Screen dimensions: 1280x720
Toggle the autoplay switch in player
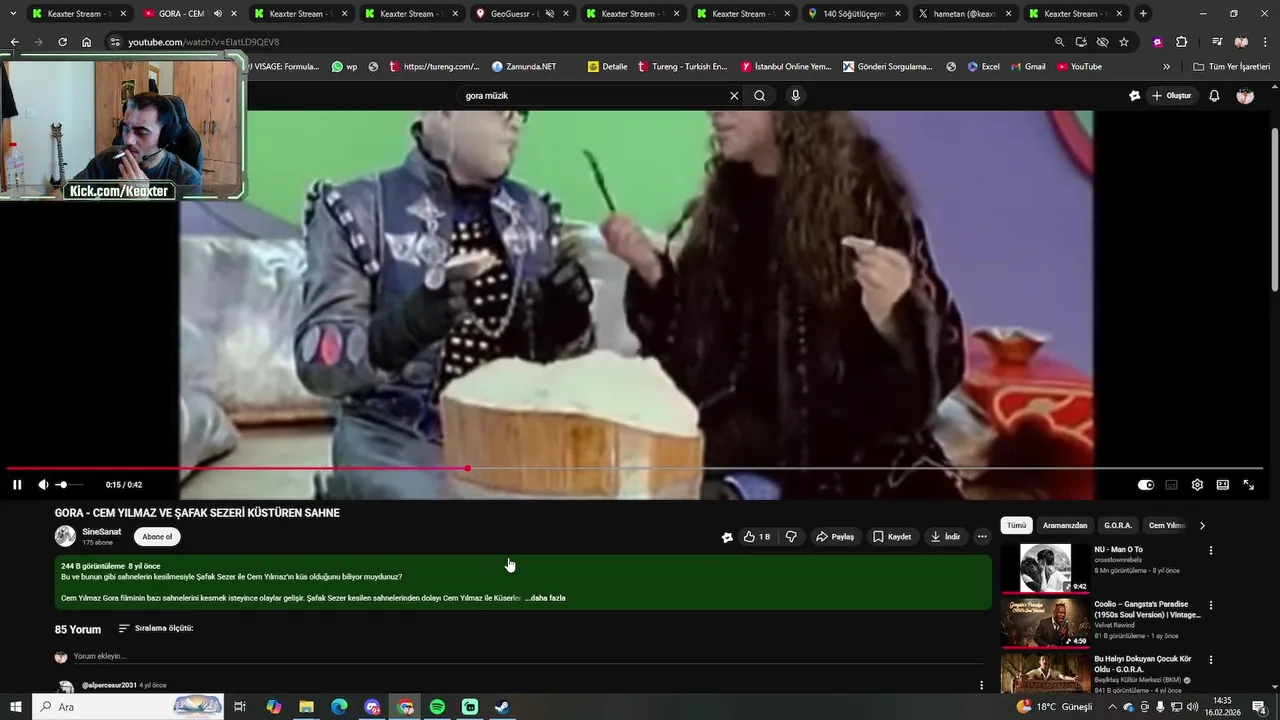tap(1146, 485)
